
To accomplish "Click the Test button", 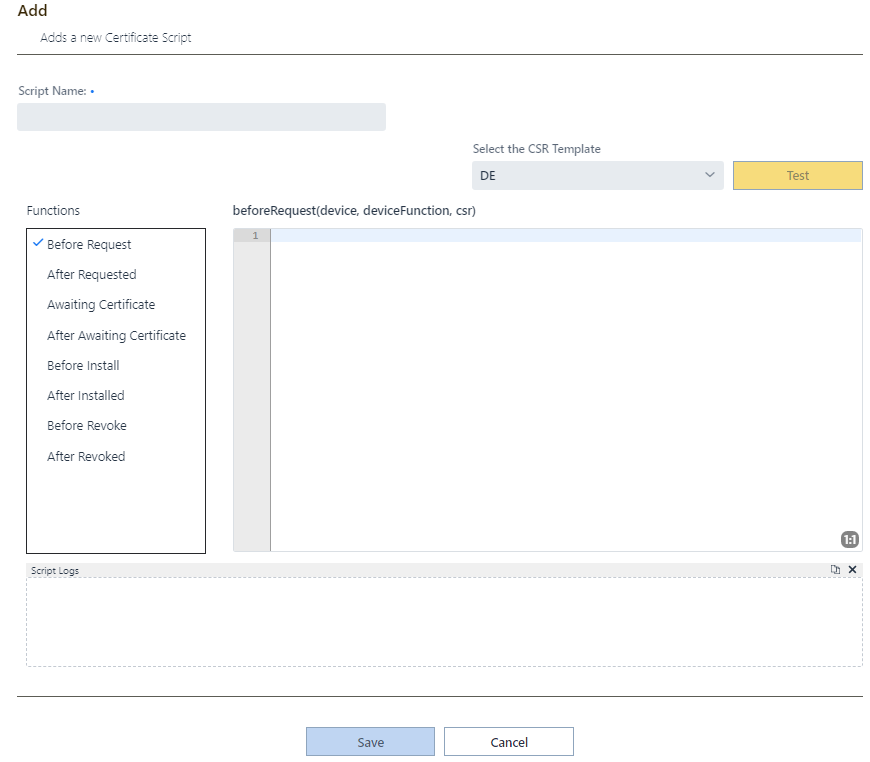I will pos(797,175).
